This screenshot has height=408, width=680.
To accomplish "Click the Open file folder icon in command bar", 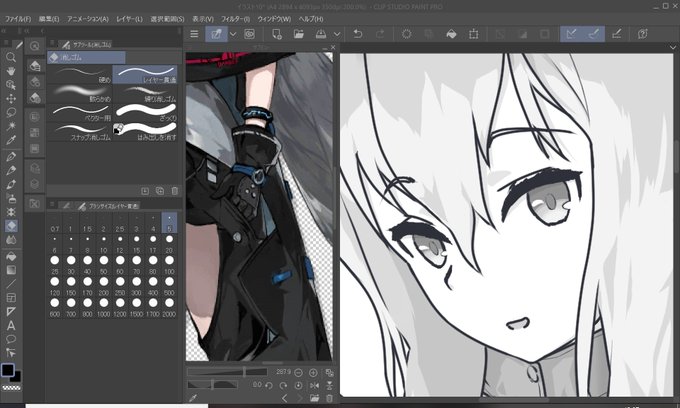I will point(298,34).
